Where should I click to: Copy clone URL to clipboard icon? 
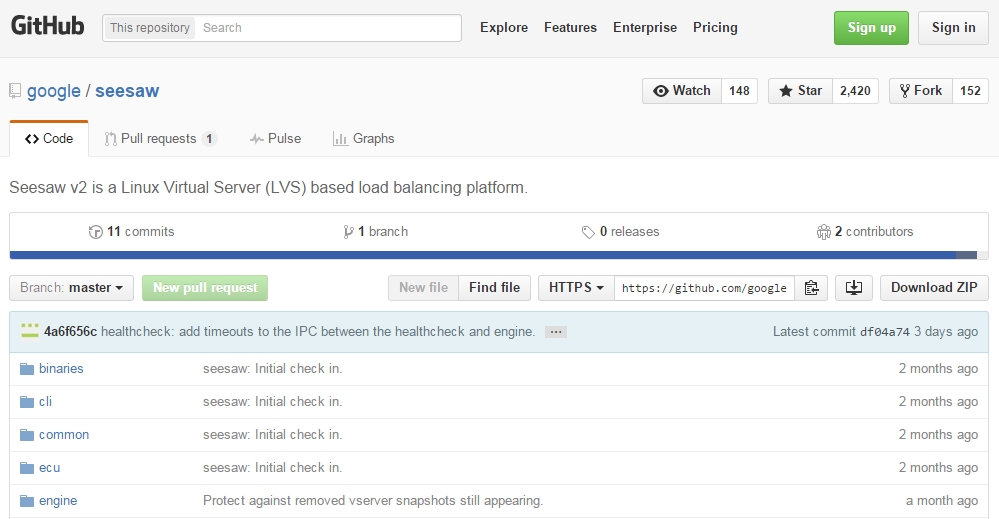tap(811, 288)
